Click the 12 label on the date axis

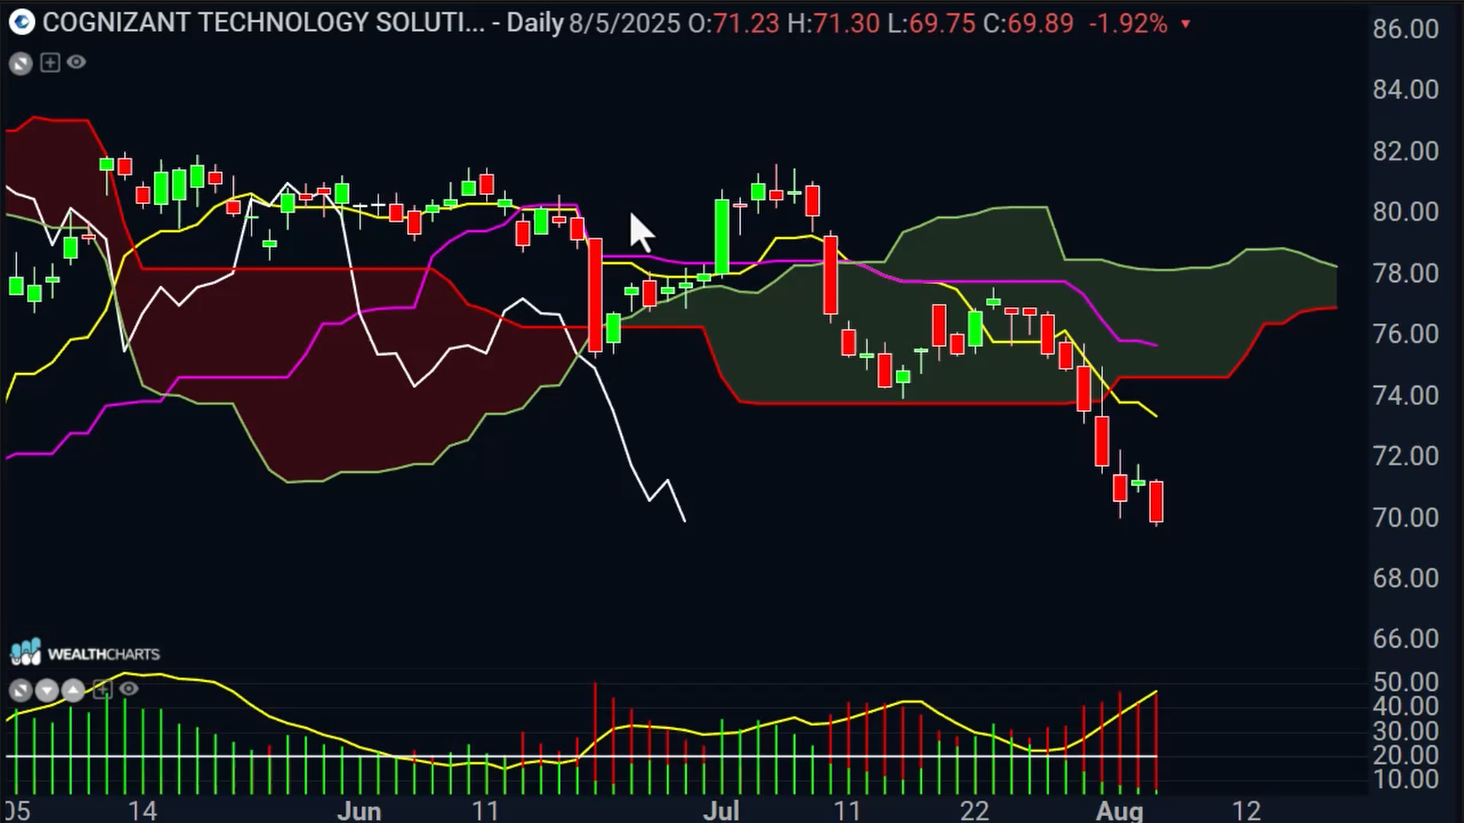tap(1246, 810)
